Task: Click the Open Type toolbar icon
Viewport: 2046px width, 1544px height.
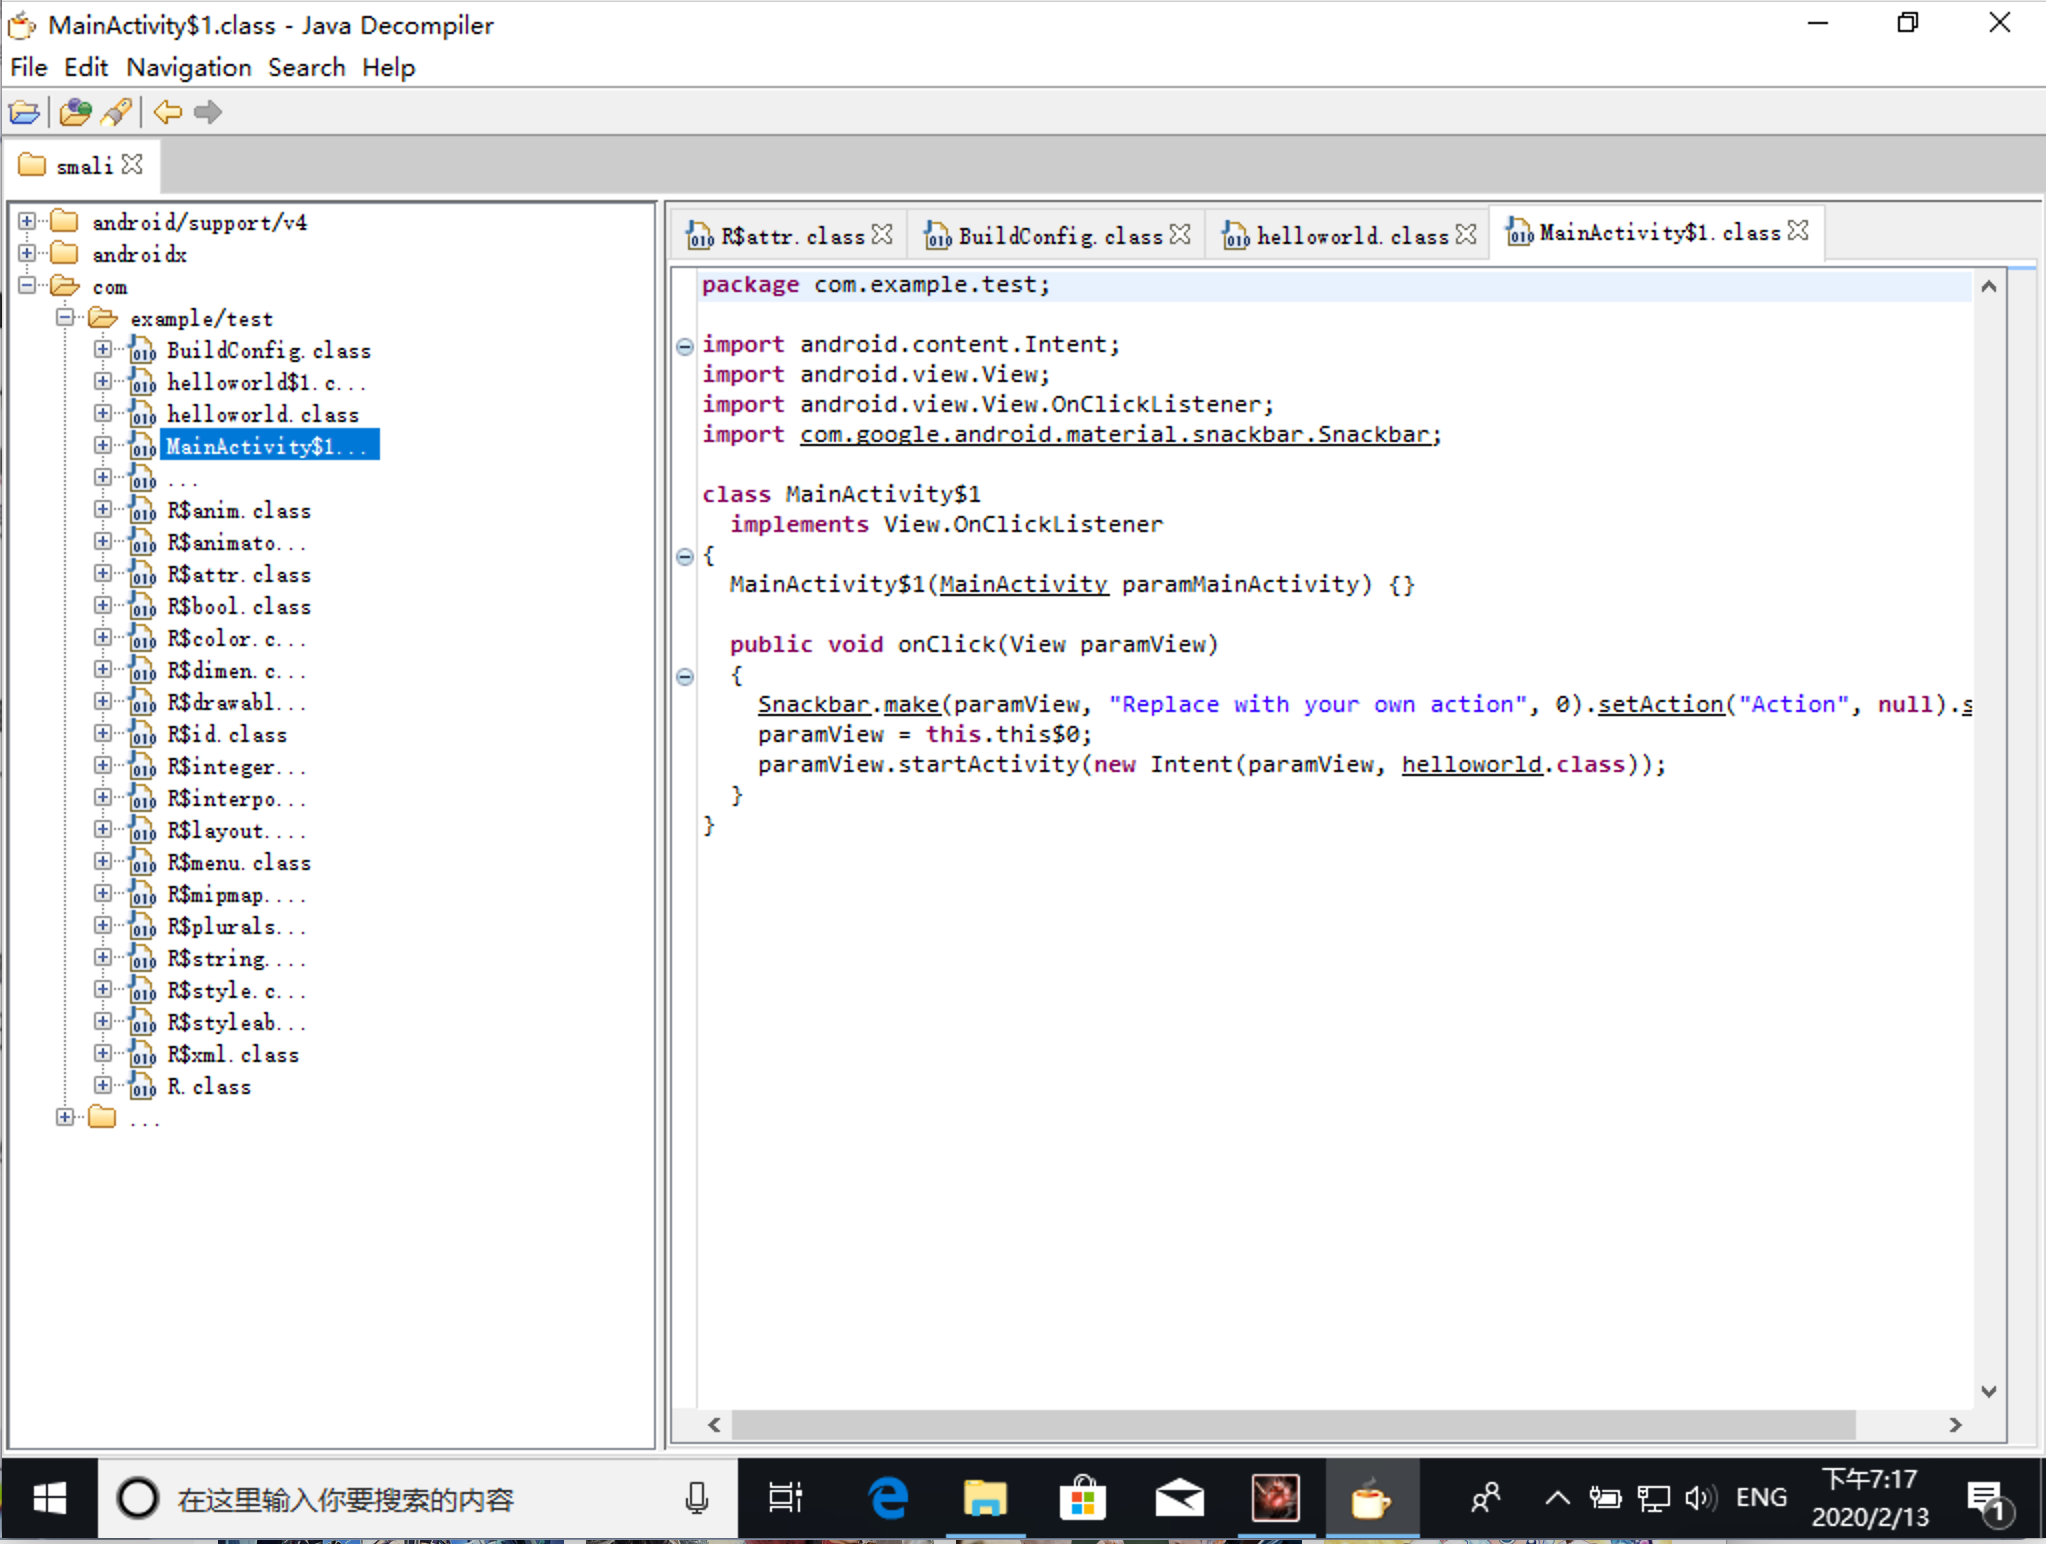Action: pos(75,112)
